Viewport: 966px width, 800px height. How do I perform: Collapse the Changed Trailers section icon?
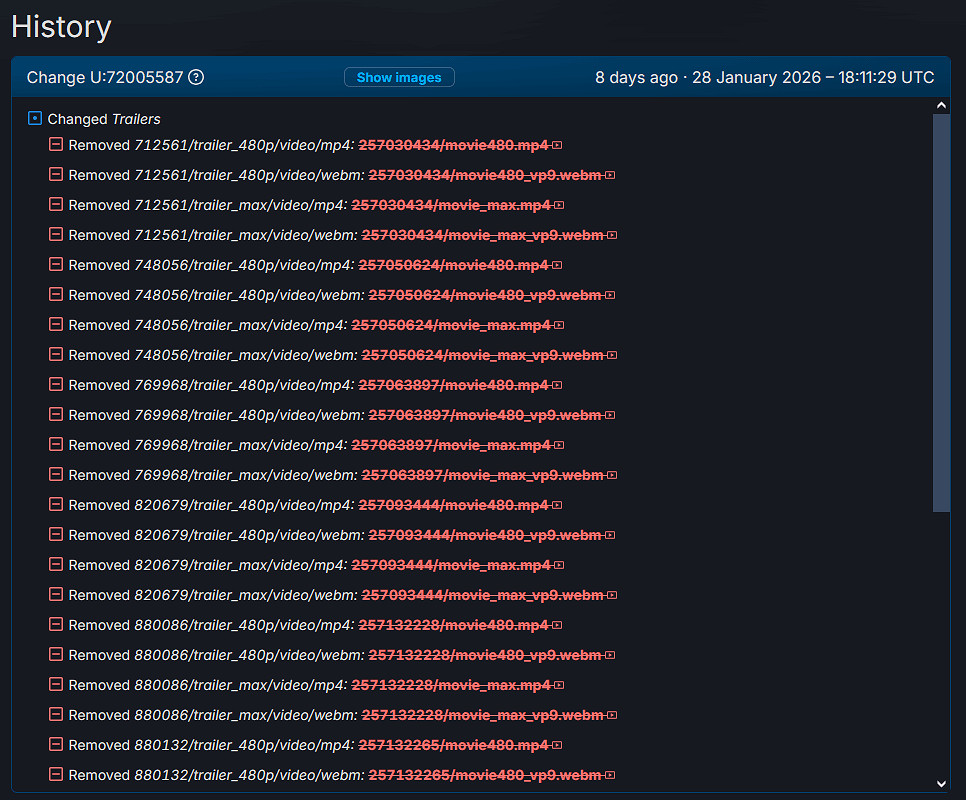(35, 118)
